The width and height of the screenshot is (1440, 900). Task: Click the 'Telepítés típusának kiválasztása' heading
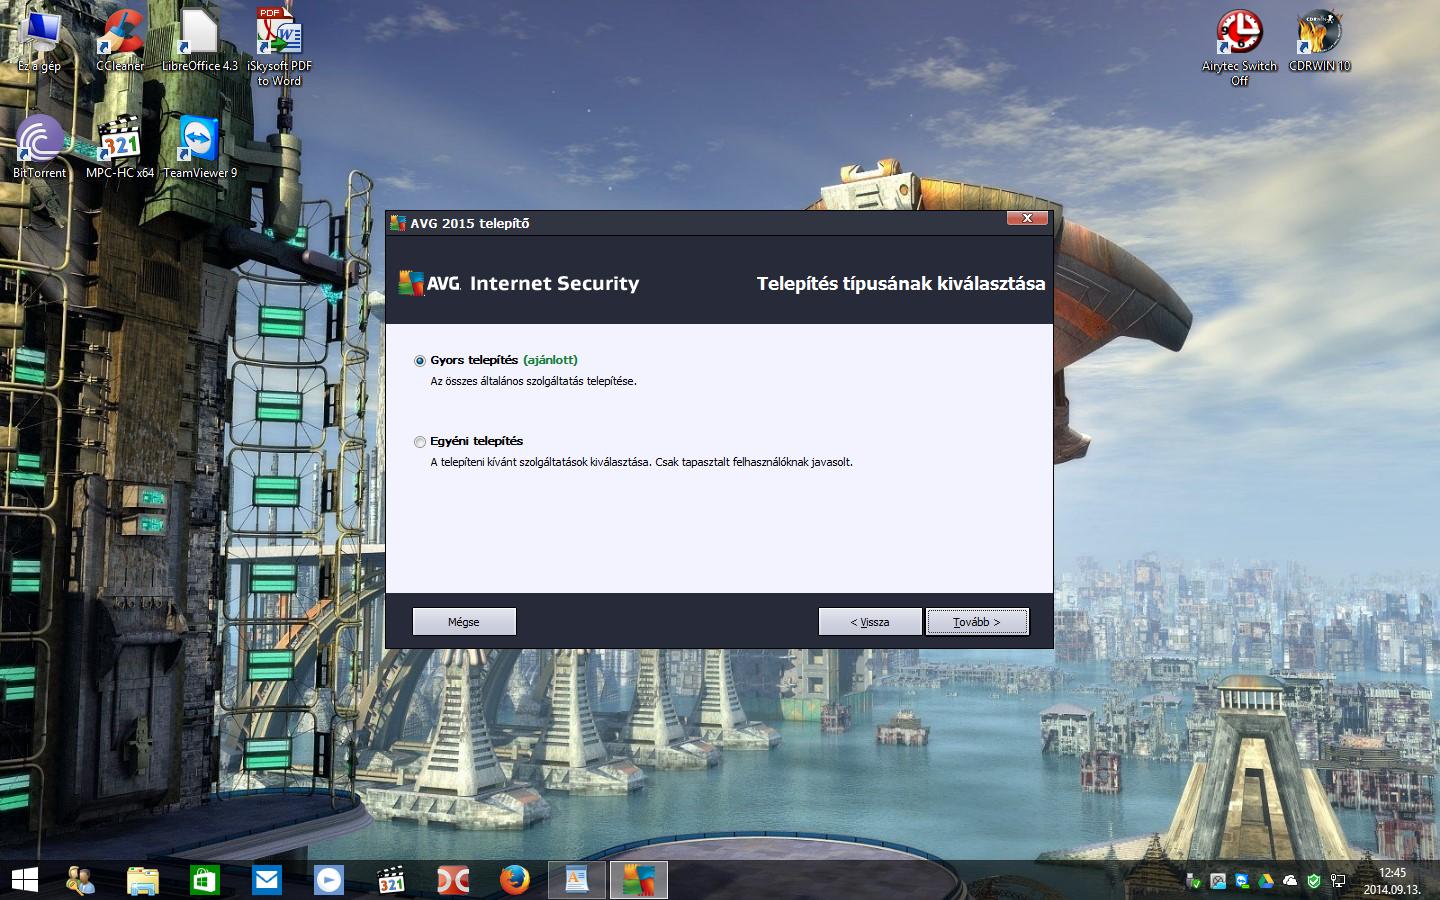click(901, 284)
